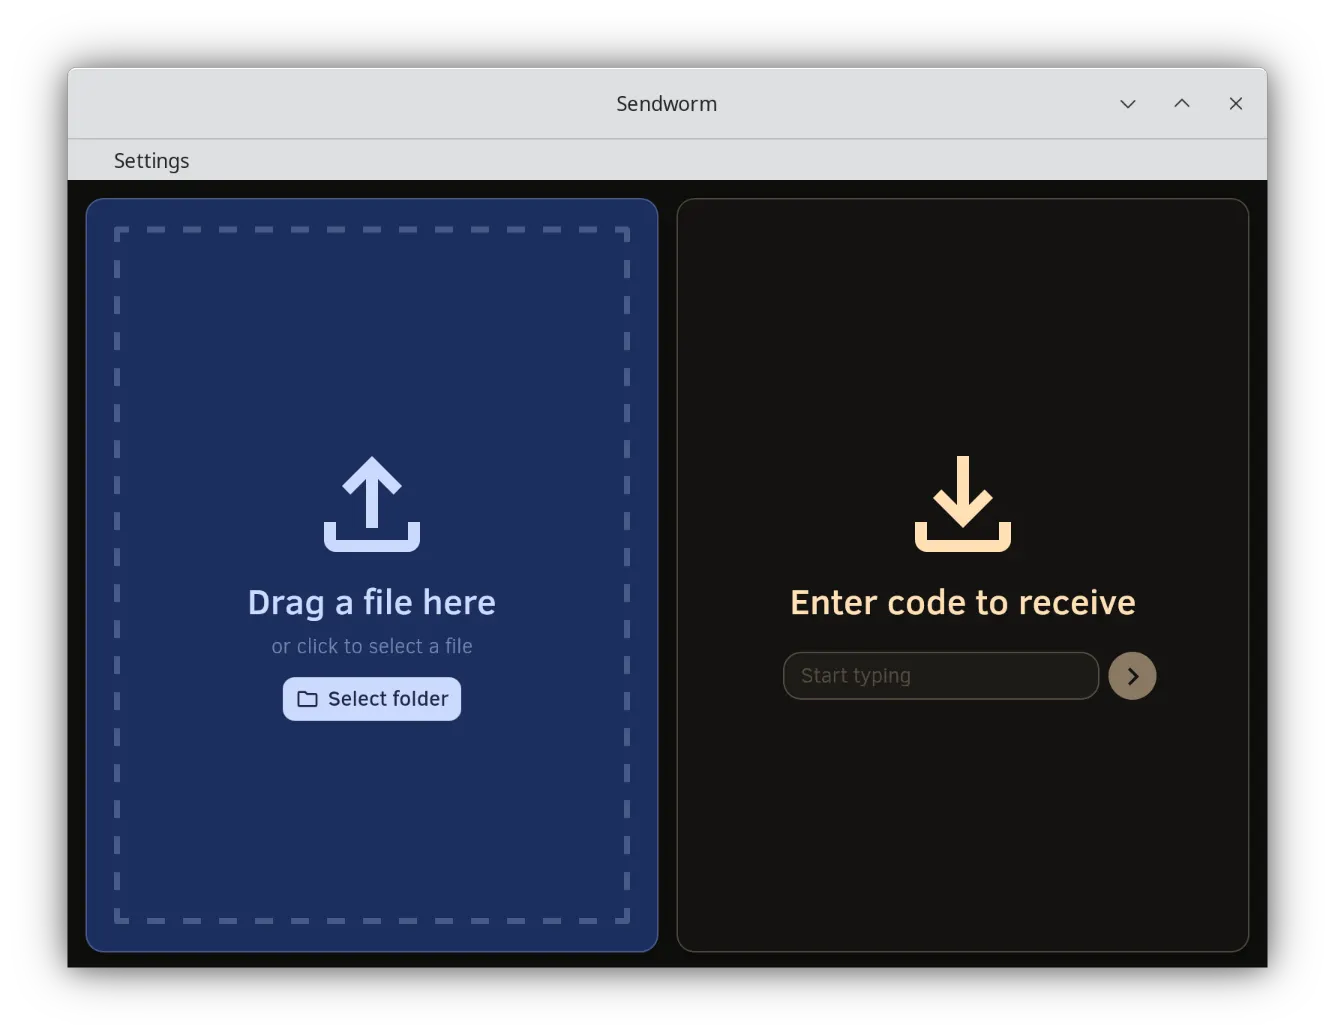Maximize the Sendworm window
Image resolution: width=1335 pixels, height=1035 pixels.
point(1182,104)
